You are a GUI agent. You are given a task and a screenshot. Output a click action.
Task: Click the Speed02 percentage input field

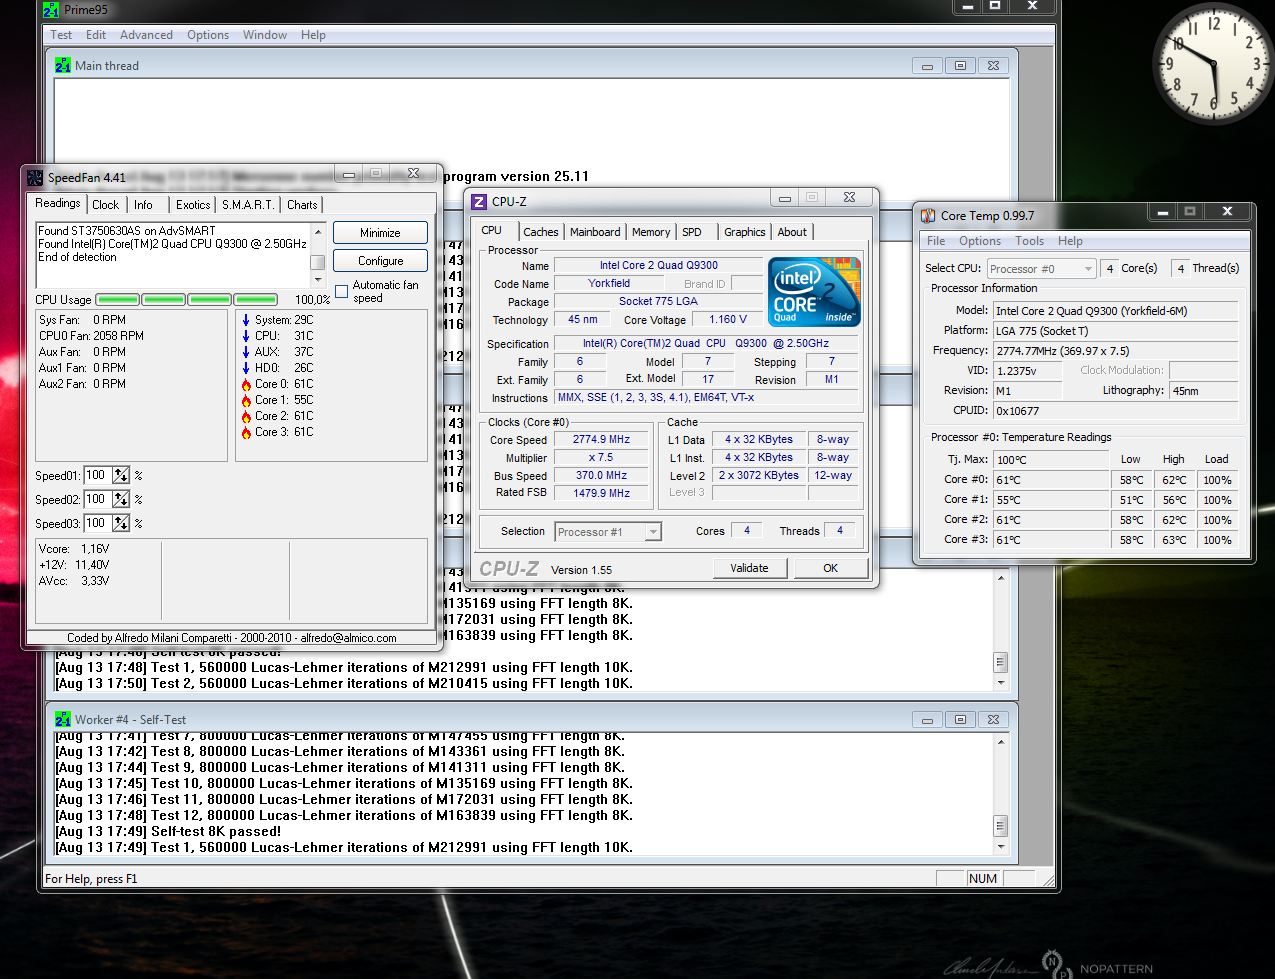coord(97,500)
